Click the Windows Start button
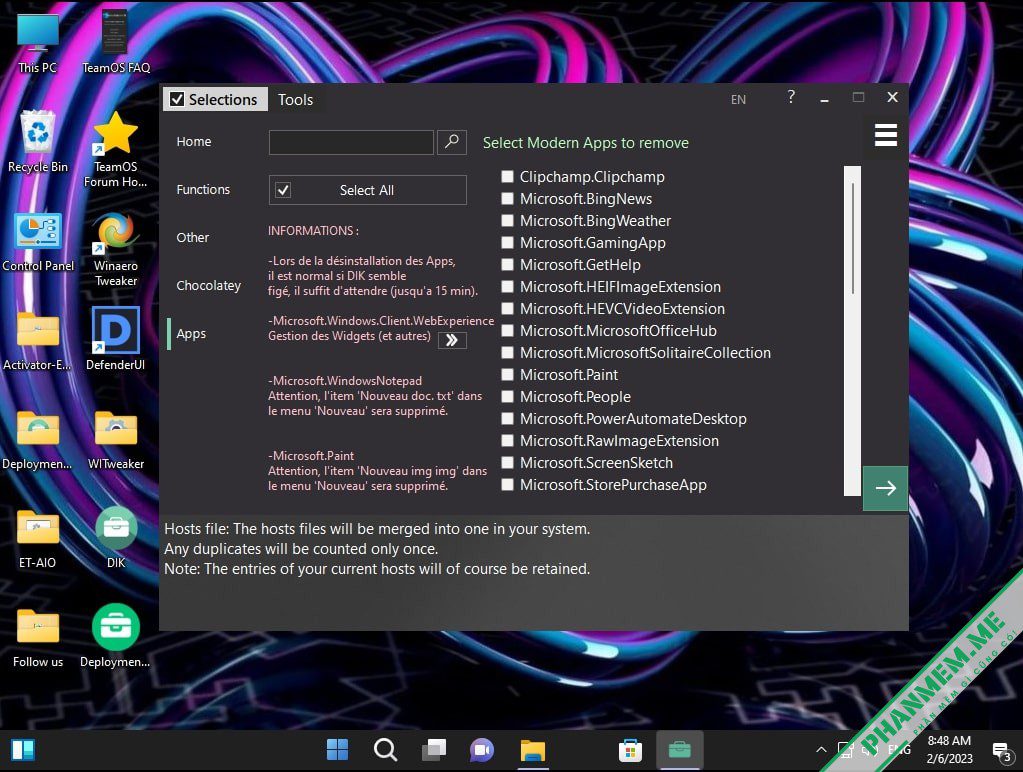Screen dimensions: 1023x772 [337, 750]
